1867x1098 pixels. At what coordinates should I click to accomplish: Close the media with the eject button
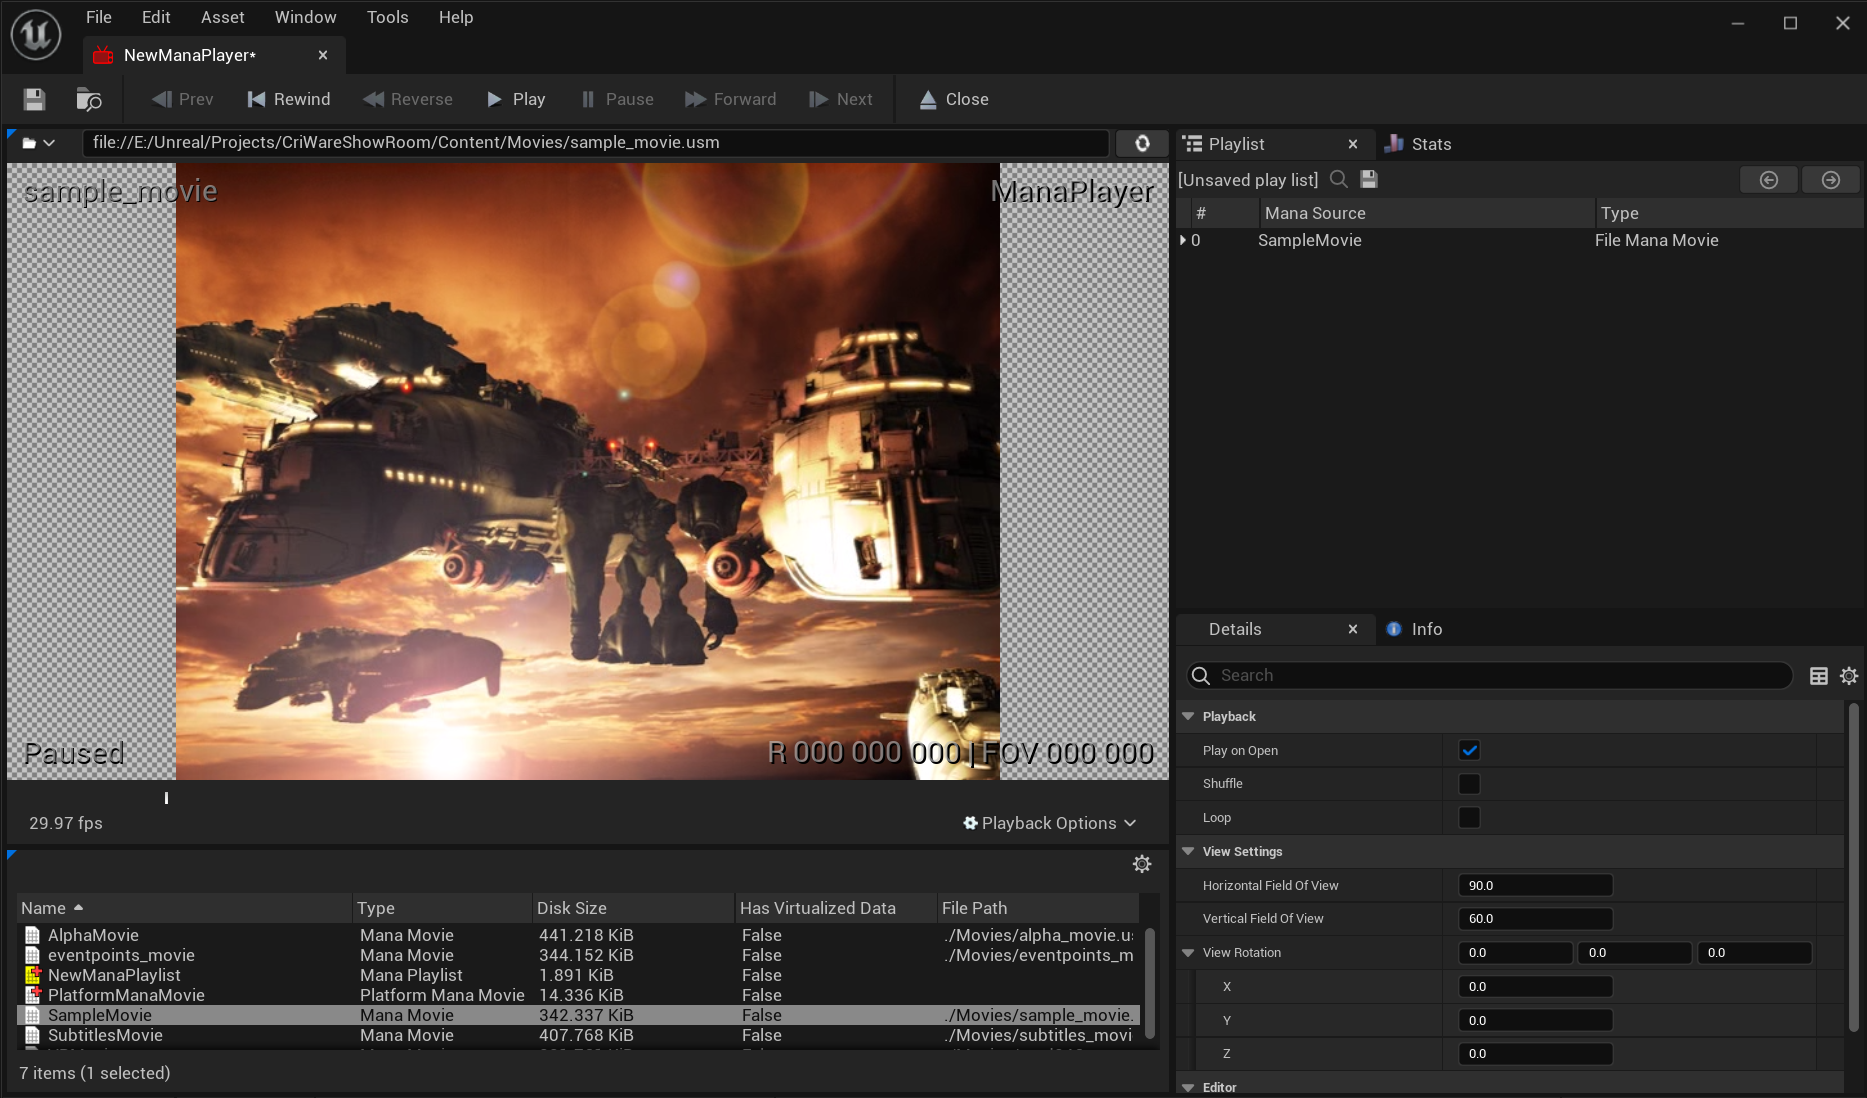pyautogui.click(x=954, y=99)
